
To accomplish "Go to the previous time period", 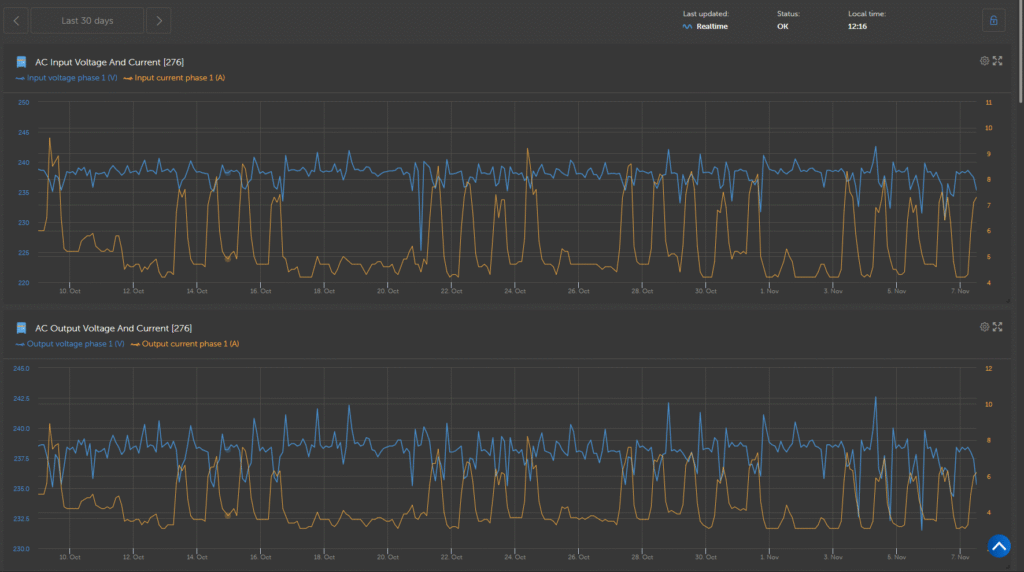I will [x=17, y=21].
